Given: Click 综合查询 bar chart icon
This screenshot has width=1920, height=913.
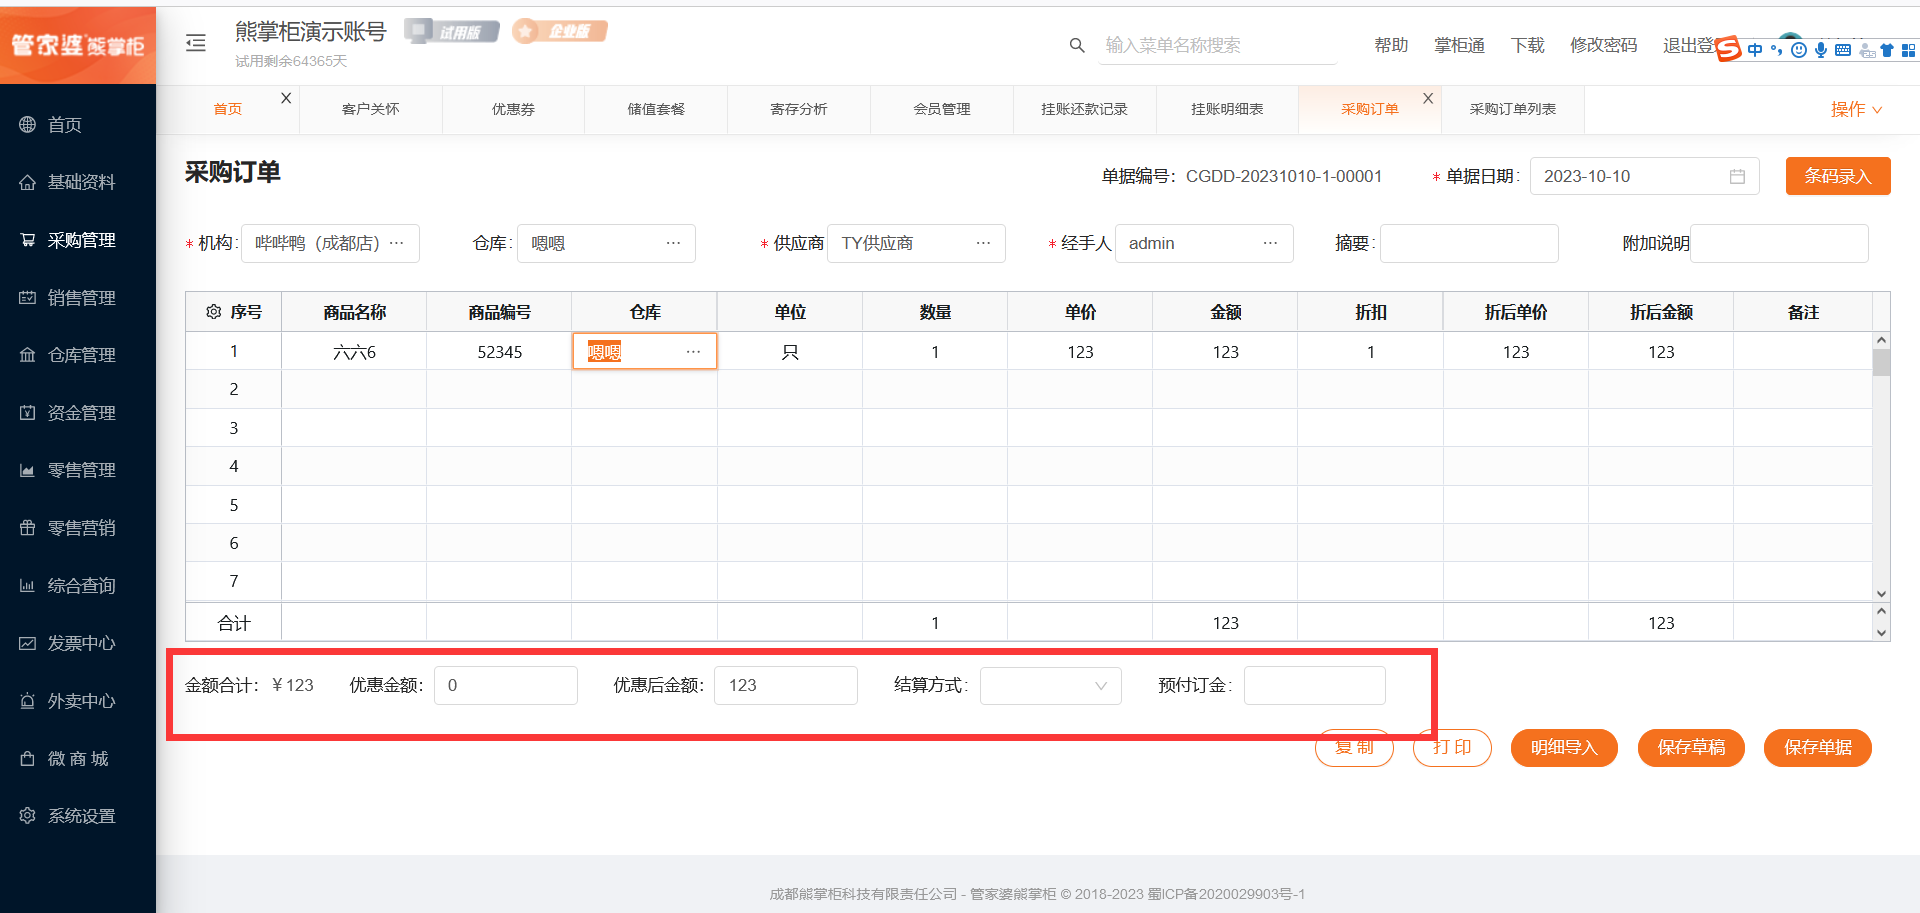Looking at the screenshot, I should [28, 586].
